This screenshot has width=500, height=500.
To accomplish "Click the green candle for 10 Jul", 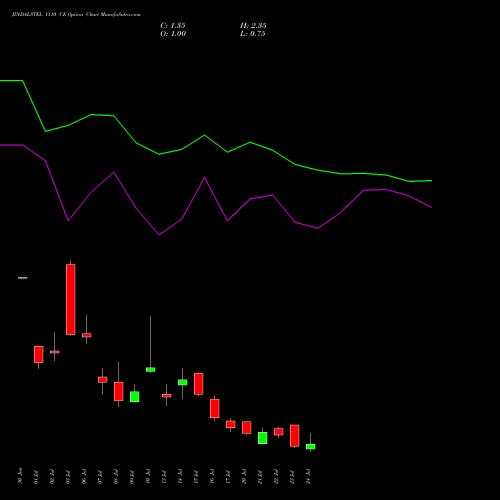I will coord(151,369).
